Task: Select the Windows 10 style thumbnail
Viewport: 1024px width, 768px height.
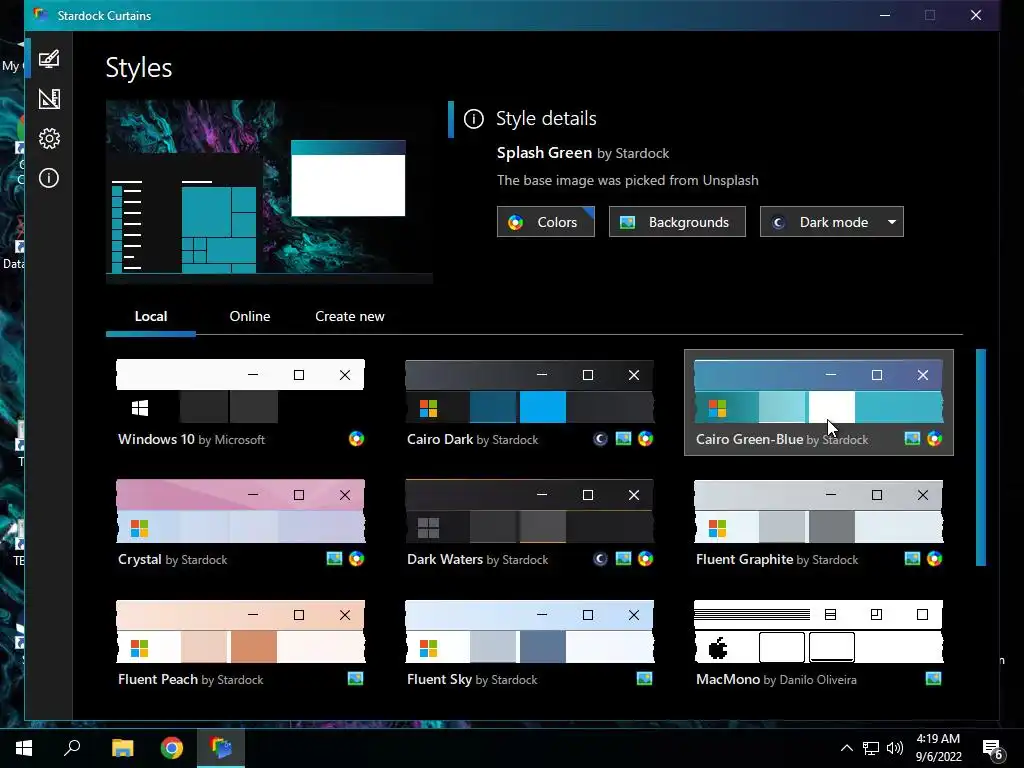Action: (240, 392)
